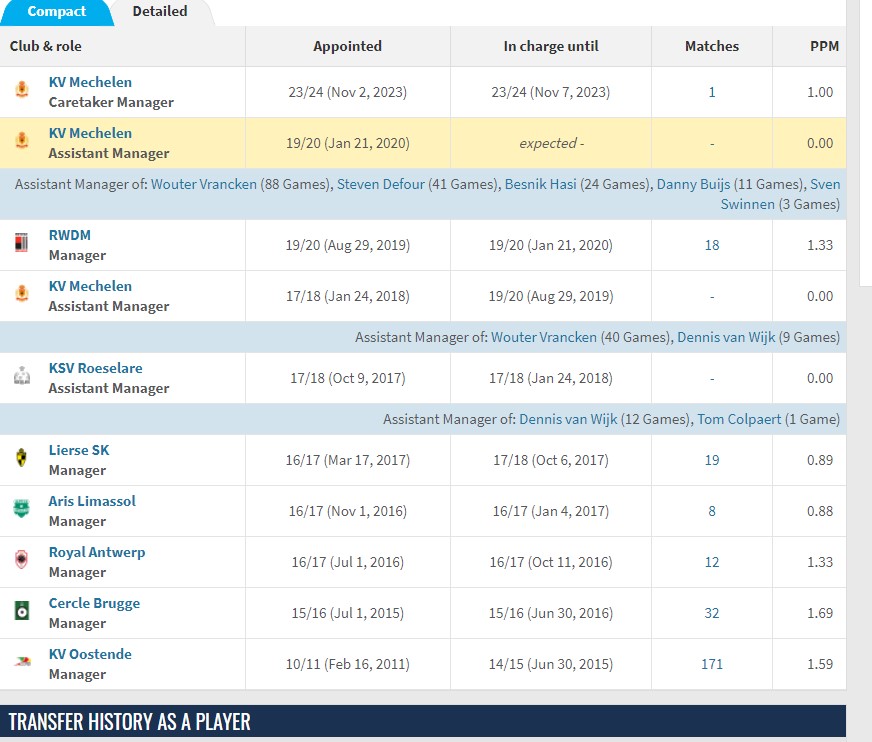Click the 12 matches link for Royal Antwerp
872x742 pixels.
tap(712, 562)
